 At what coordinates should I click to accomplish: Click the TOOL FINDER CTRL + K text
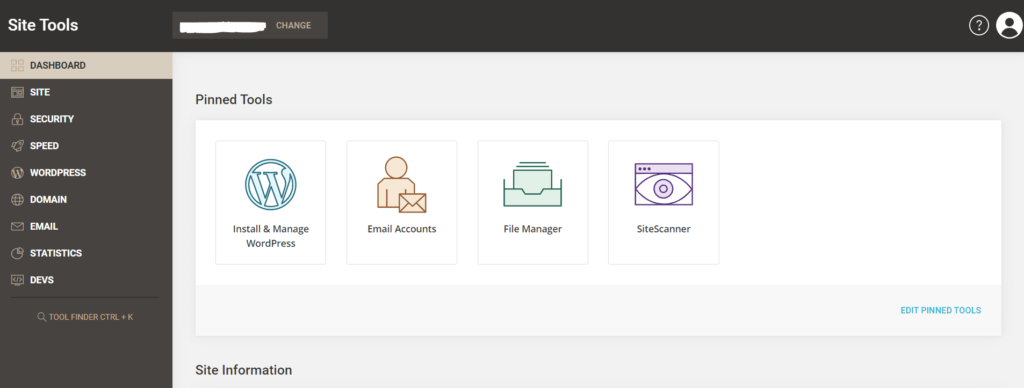coord(91,317)
